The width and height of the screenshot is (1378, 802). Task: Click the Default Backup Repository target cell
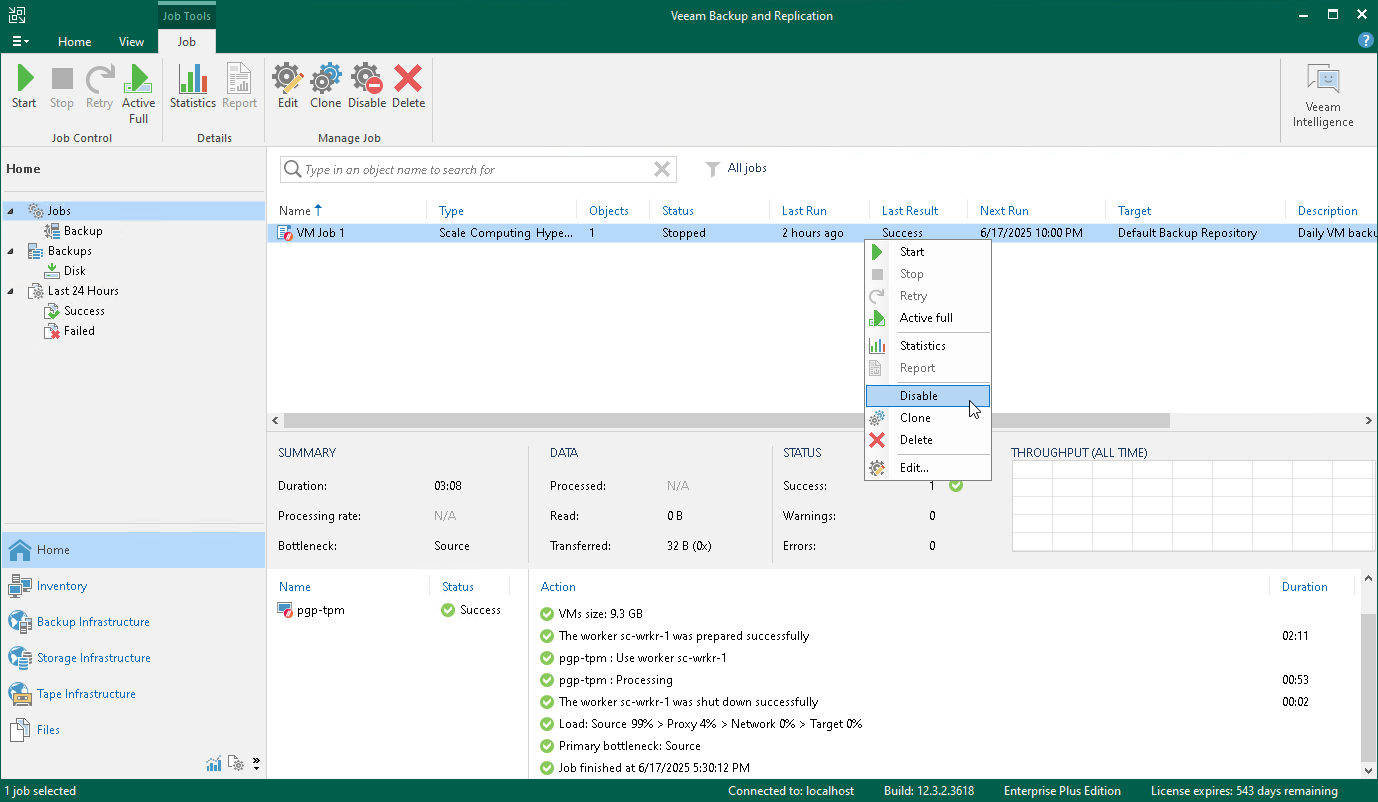(x=1187, y=233)
